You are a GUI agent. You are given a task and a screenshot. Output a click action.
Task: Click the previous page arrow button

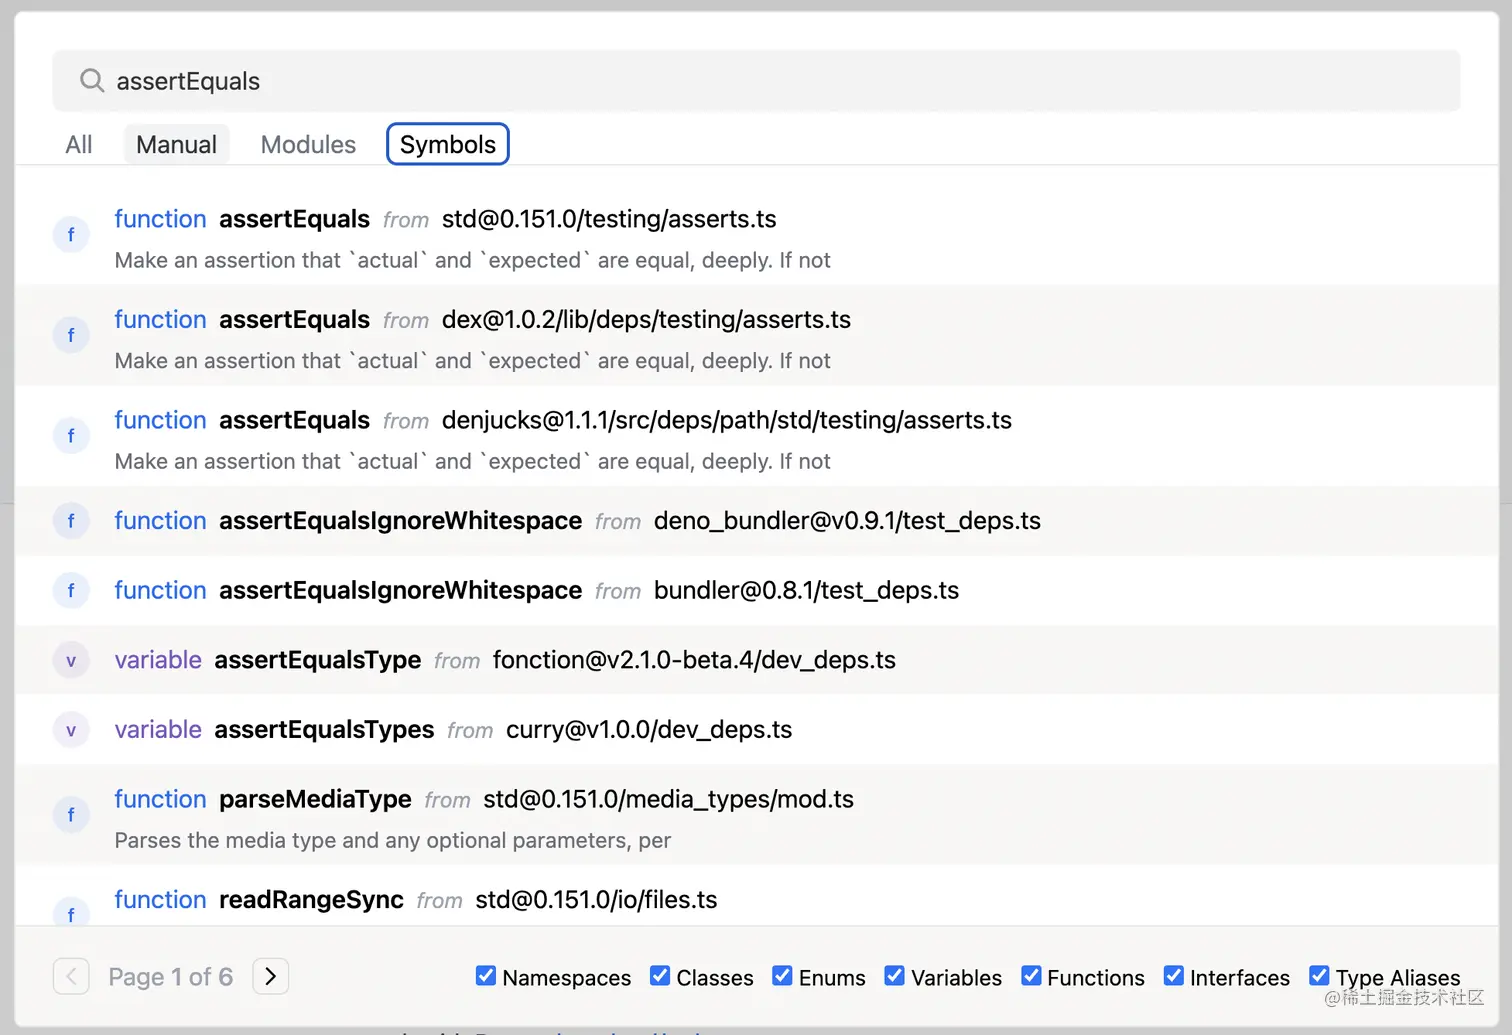[71, 976]
